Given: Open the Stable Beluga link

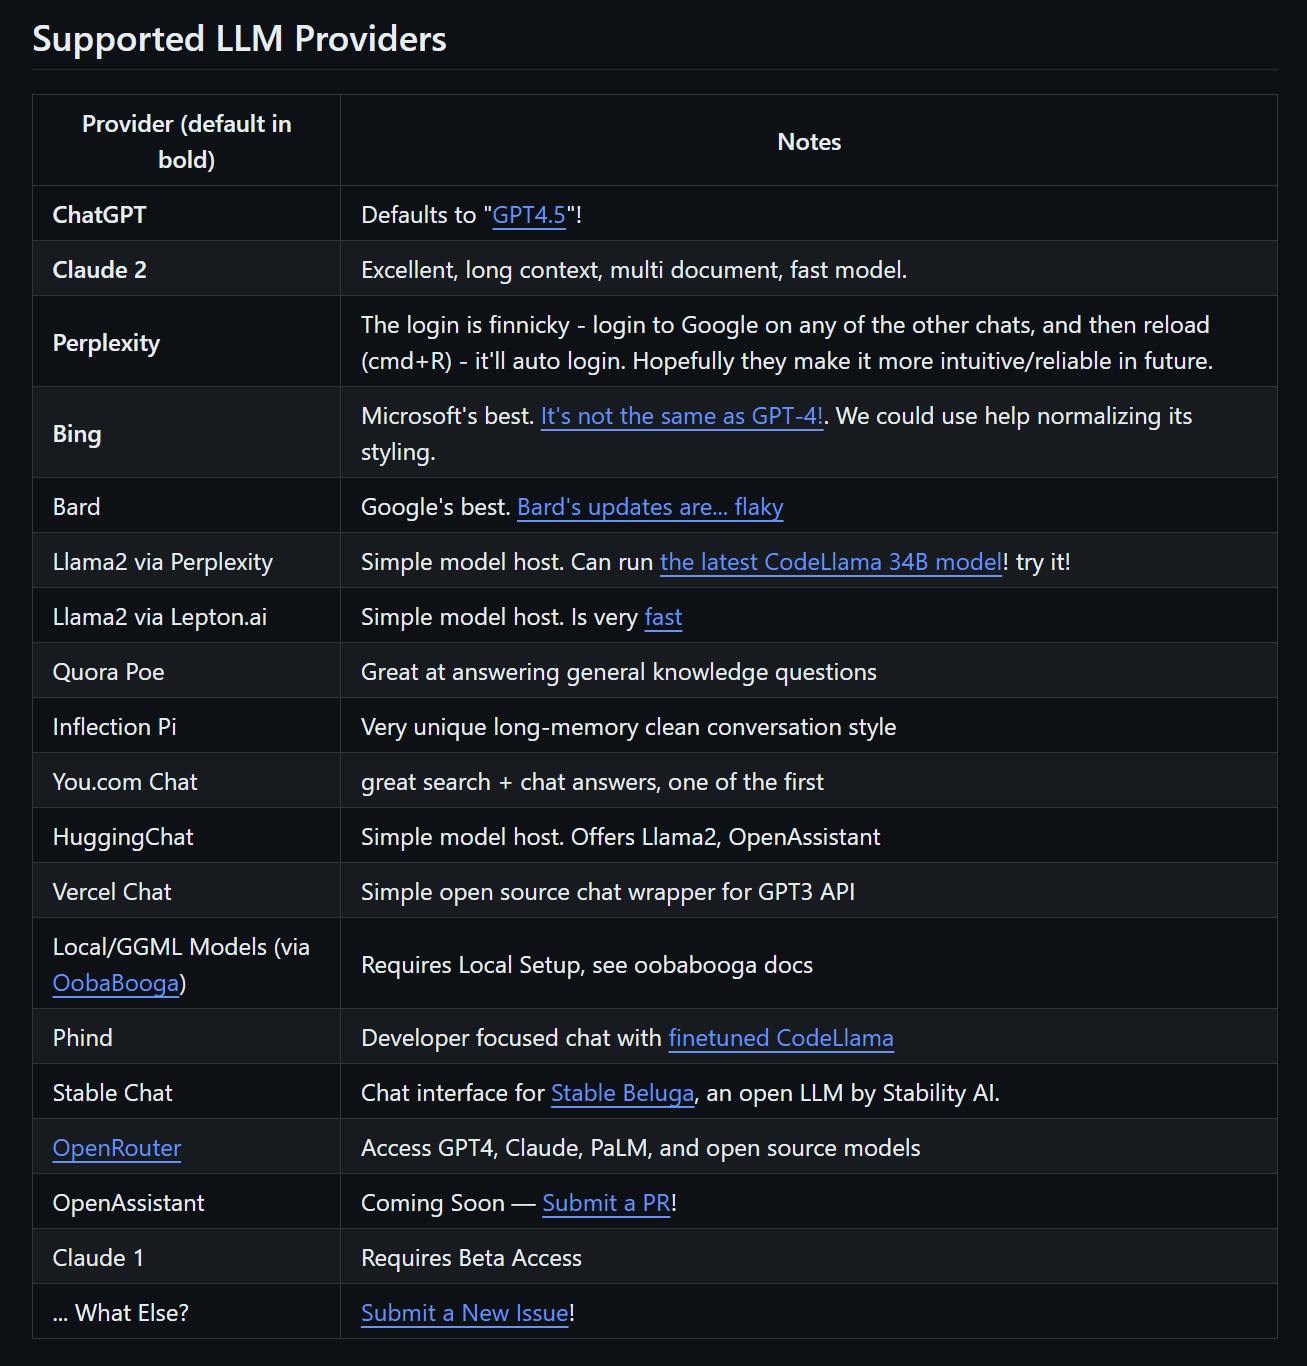Looking at the screenshot, I should click(622, 1093).
